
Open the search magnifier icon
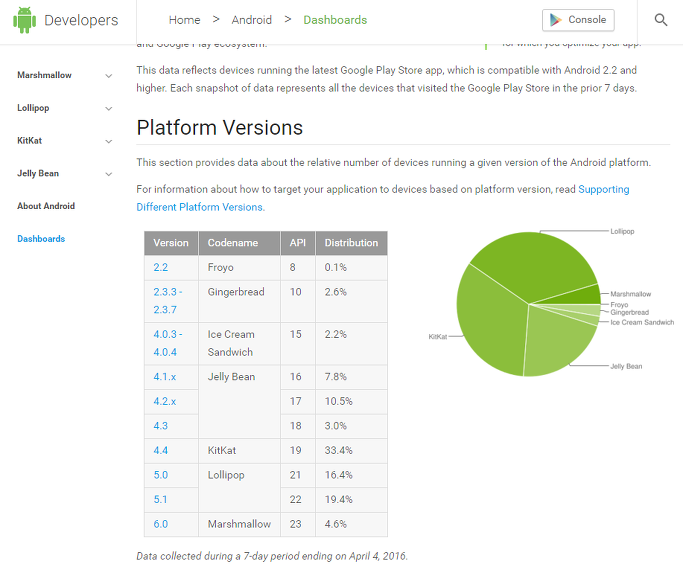[661, 20]
